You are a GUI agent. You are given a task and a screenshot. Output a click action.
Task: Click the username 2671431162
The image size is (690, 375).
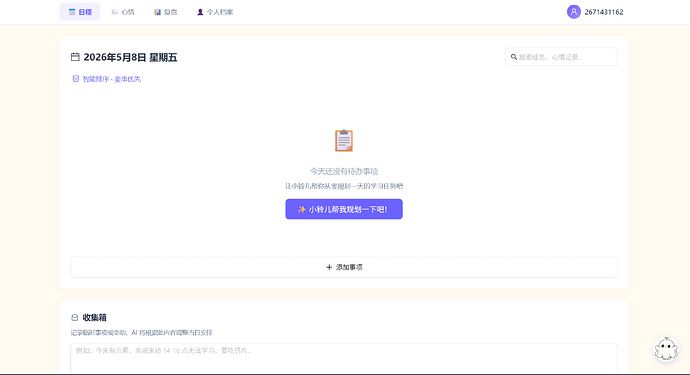point(604,12)
